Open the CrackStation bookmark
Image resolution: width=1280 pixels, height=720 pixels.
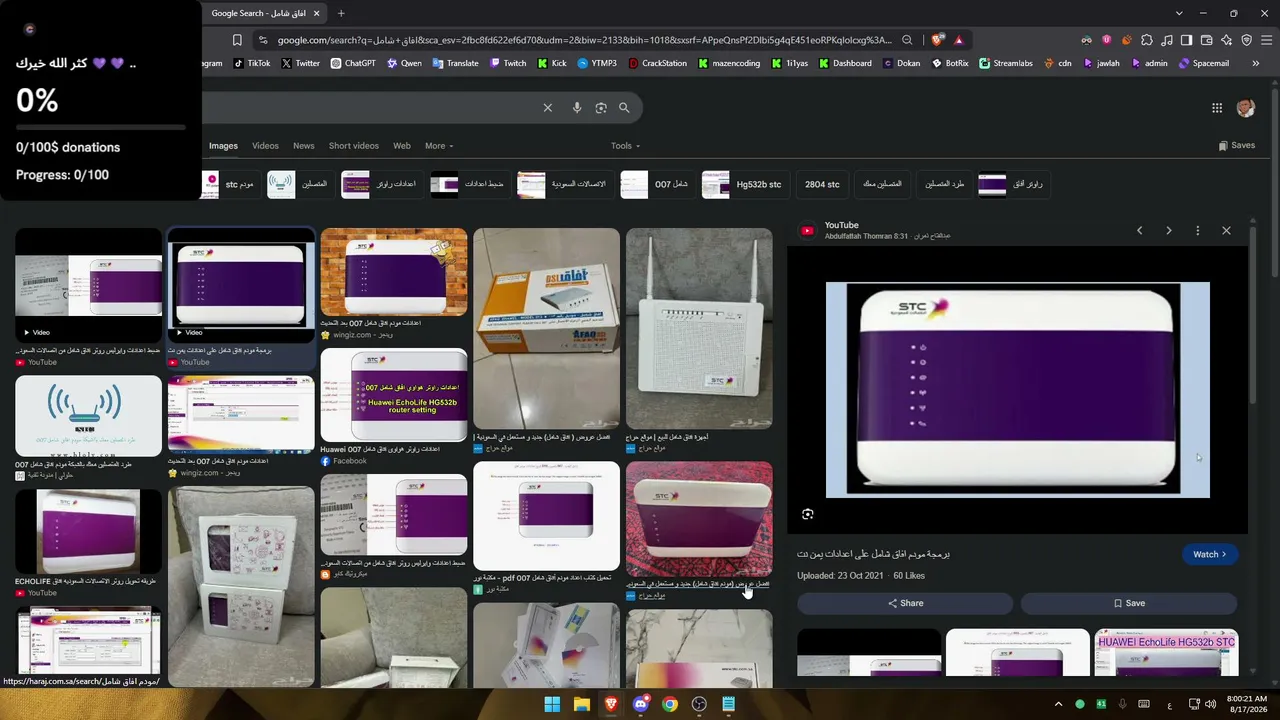point(657,63)
